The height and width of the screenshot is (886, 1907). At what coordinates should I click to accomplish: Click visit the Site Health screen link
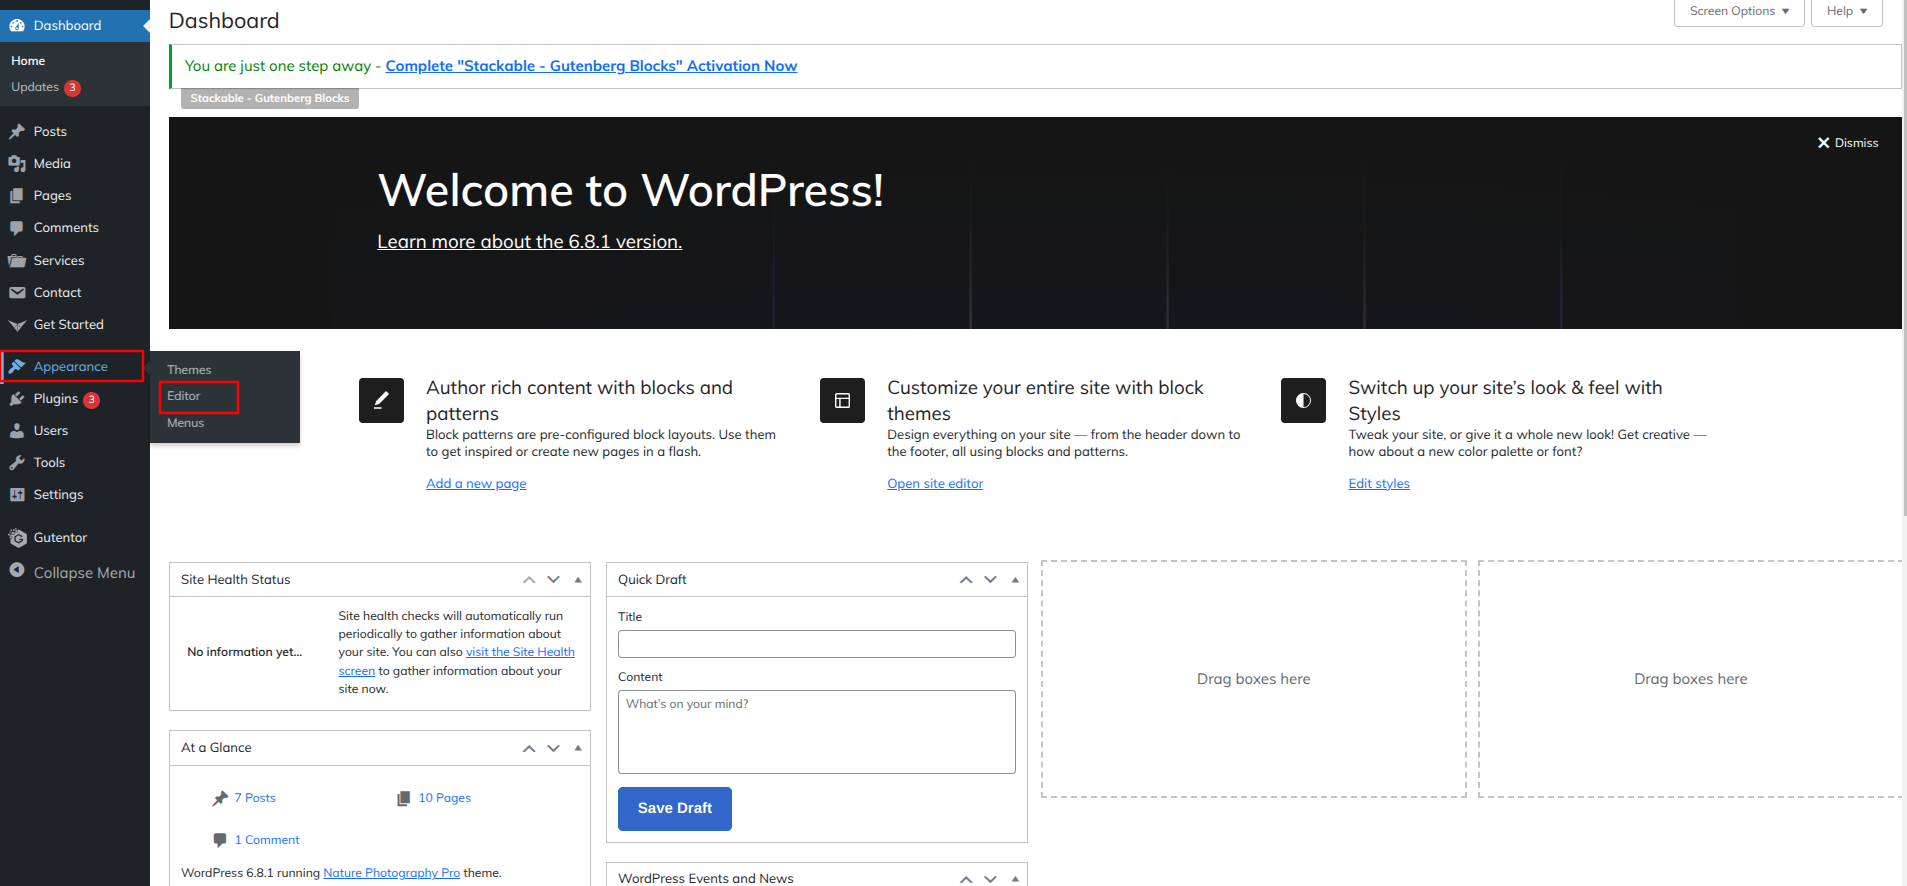[520, 652]
